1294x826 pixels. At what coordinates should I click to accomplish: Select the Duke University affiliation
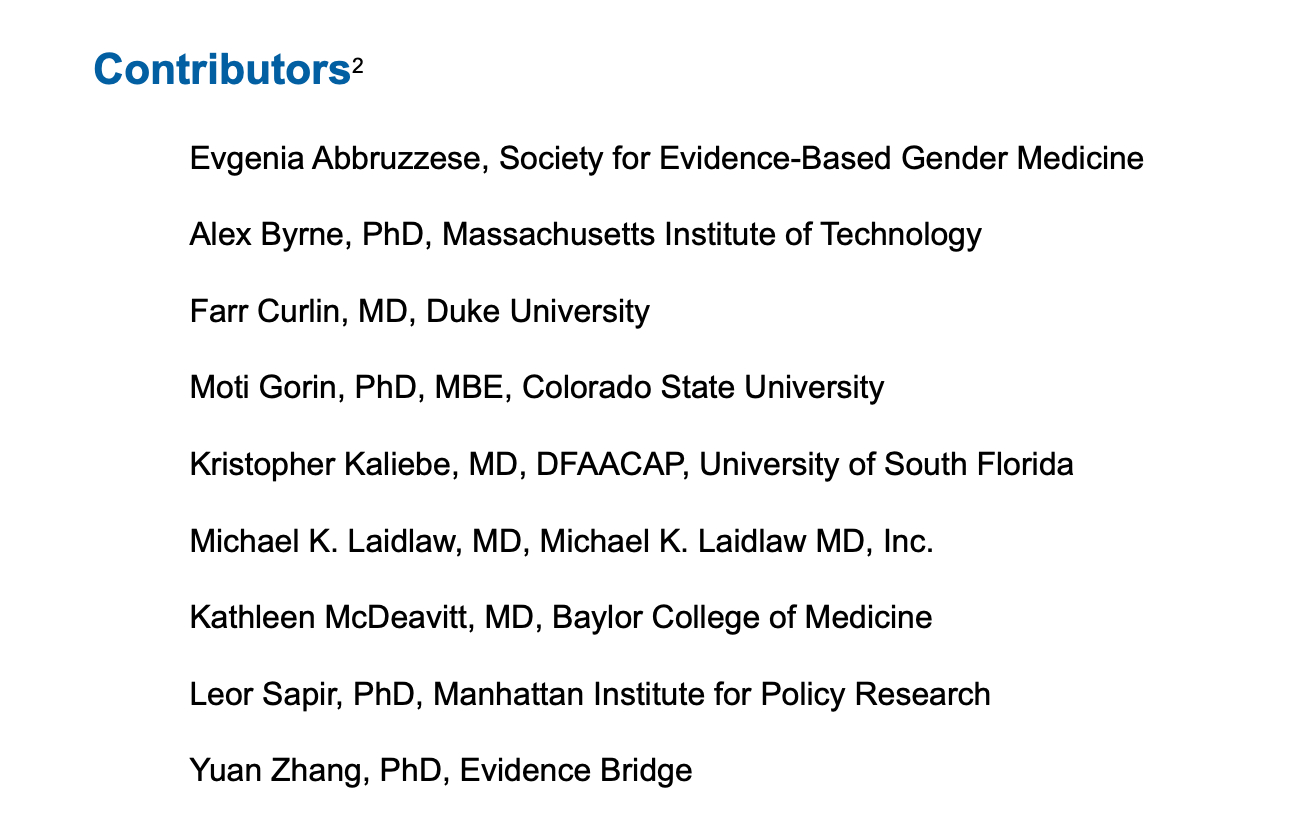(538, 311)
